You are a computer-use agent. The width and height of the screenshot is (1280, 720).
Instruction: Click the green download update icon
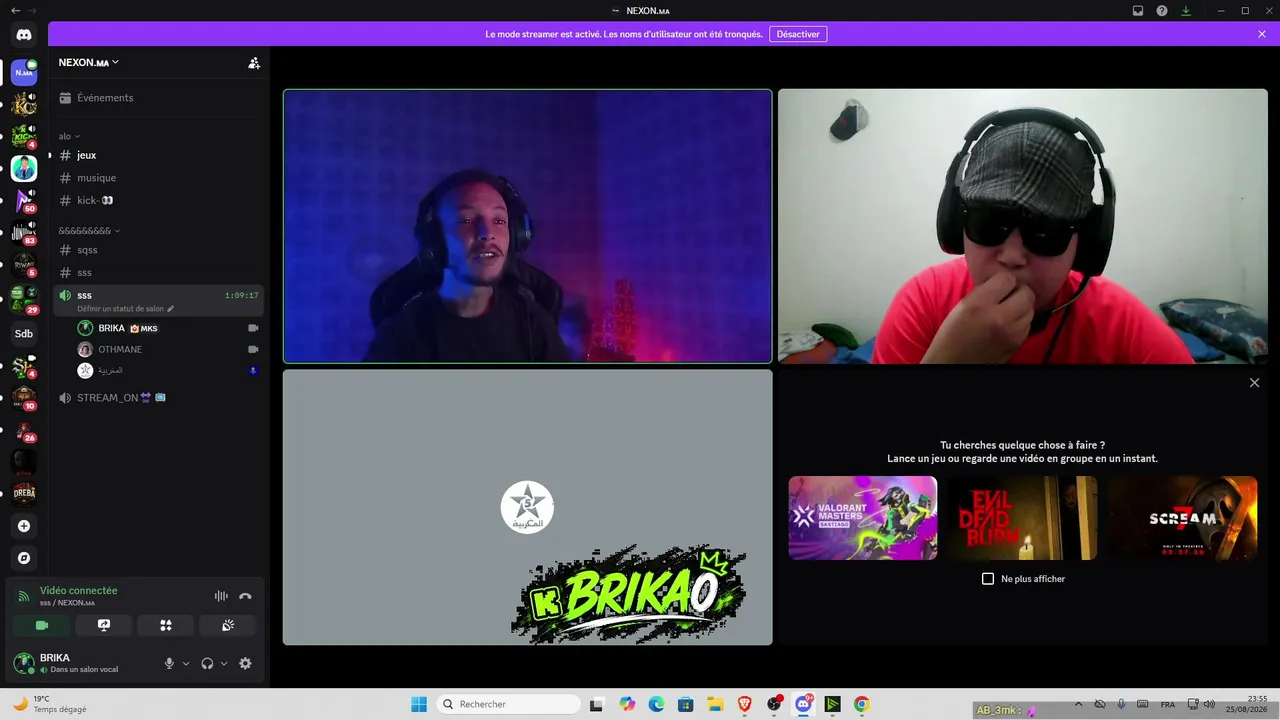pyautogui.click(x=1186, y=11)
